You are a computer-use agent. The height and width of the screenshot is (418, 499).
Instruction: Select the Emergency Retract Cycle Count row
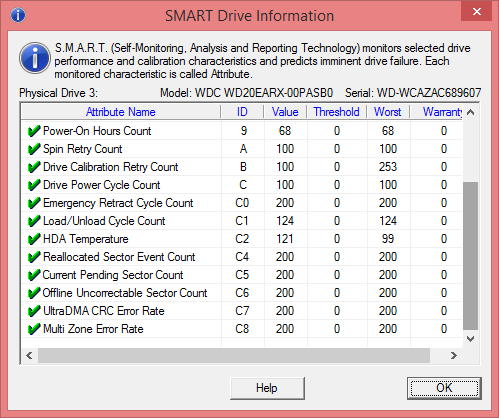tap(242, 203)
